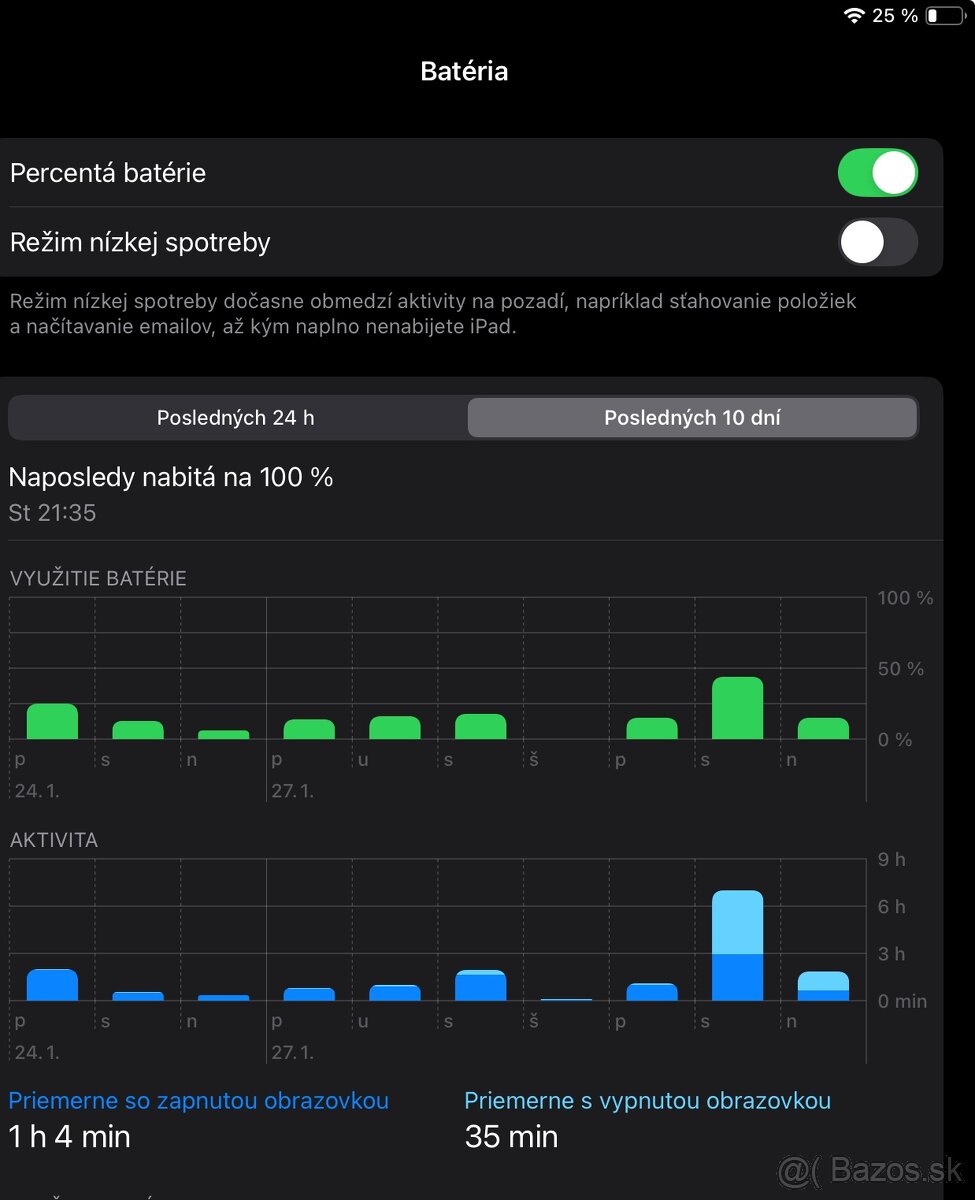Toggle the Percentá batérie switch
975x1200 pixels.
click(x=877, y=173)
